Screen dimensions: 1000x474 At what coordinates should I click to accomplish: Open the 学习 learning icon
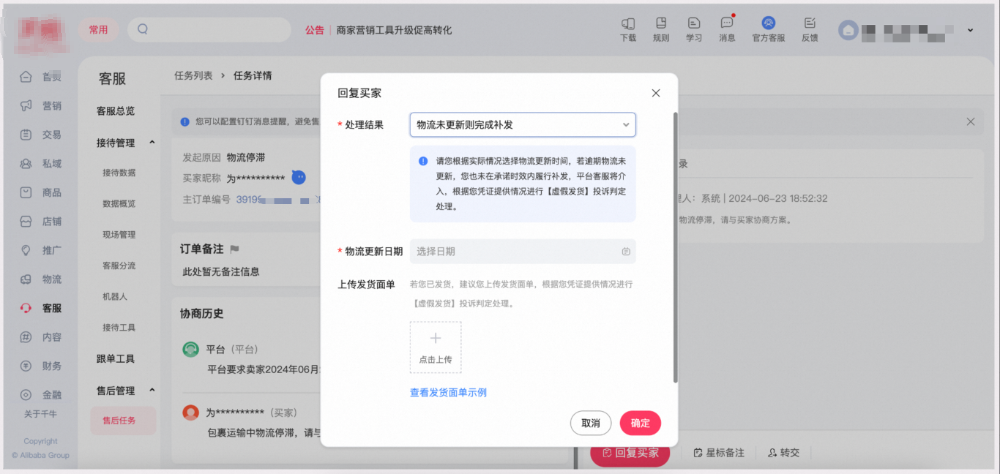694,29
